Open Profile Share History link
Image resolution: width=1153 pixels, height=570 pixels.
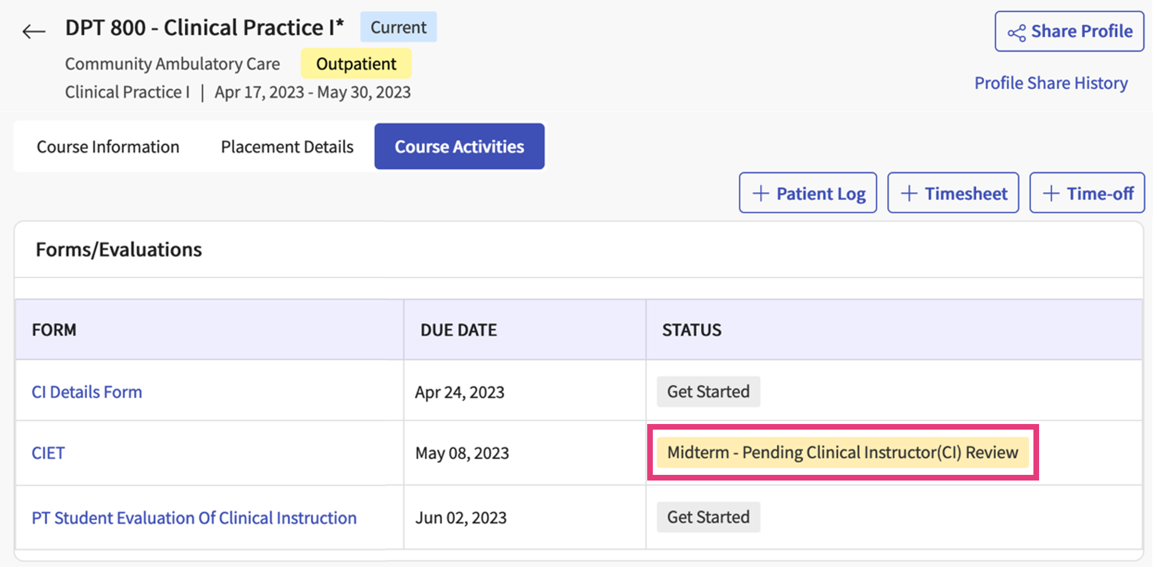click(1051, 83)
